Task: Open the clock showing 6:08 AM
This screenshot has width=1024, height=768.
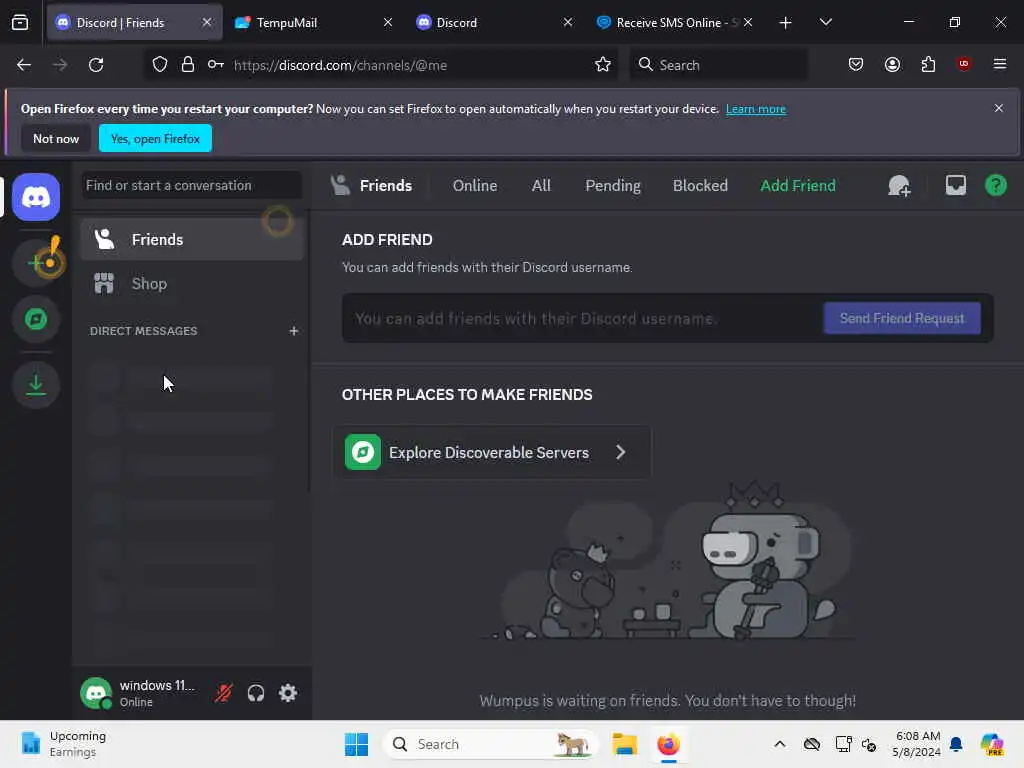Action: pyautogui.click(x=916, y=744)
